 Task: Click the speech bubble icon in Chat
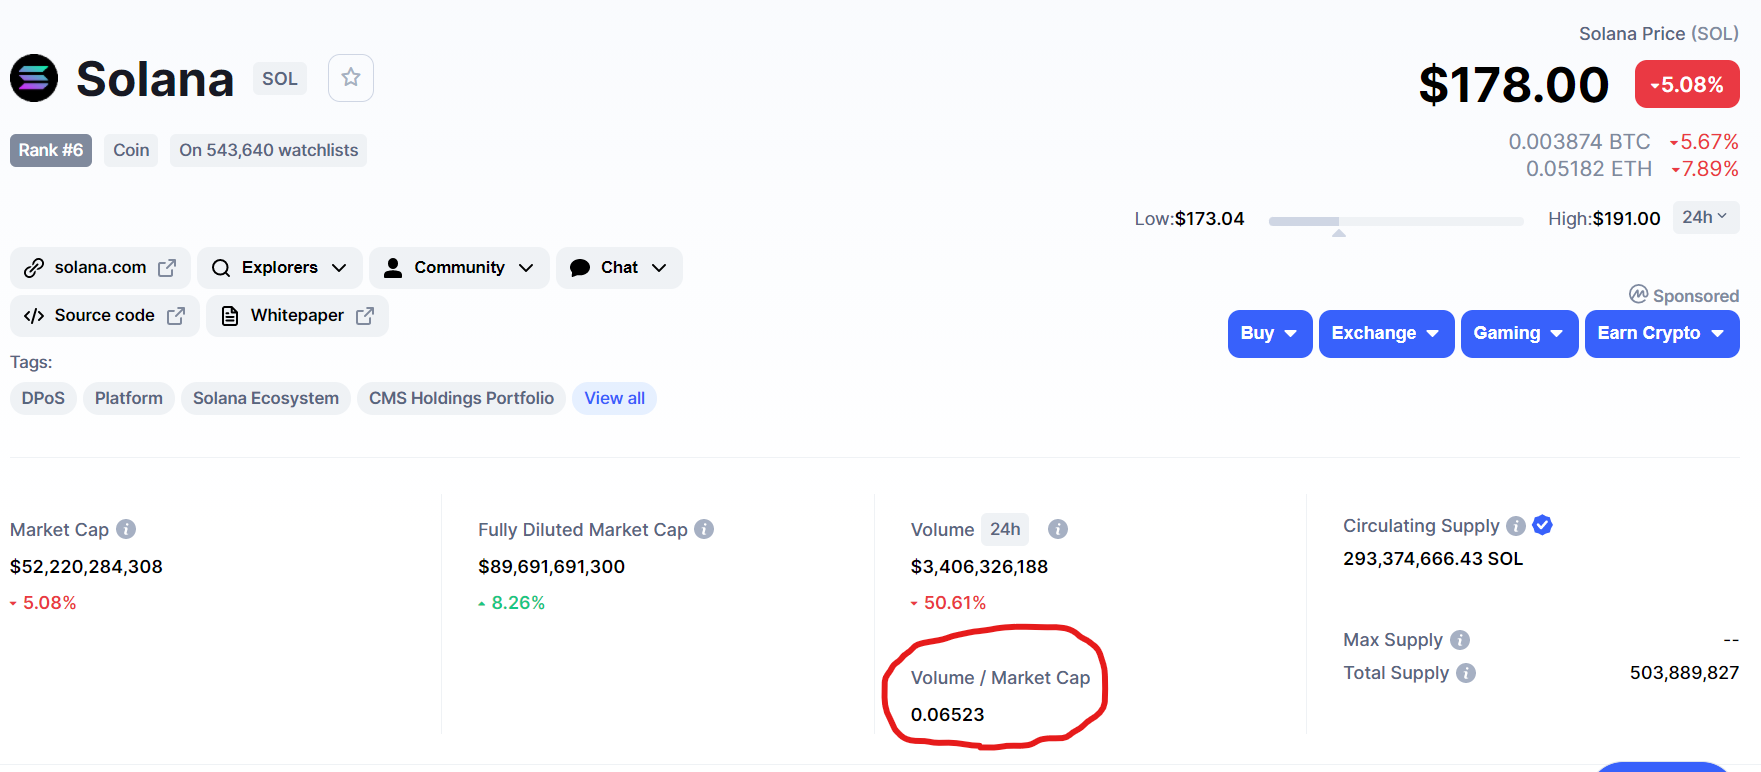[580, 268]
